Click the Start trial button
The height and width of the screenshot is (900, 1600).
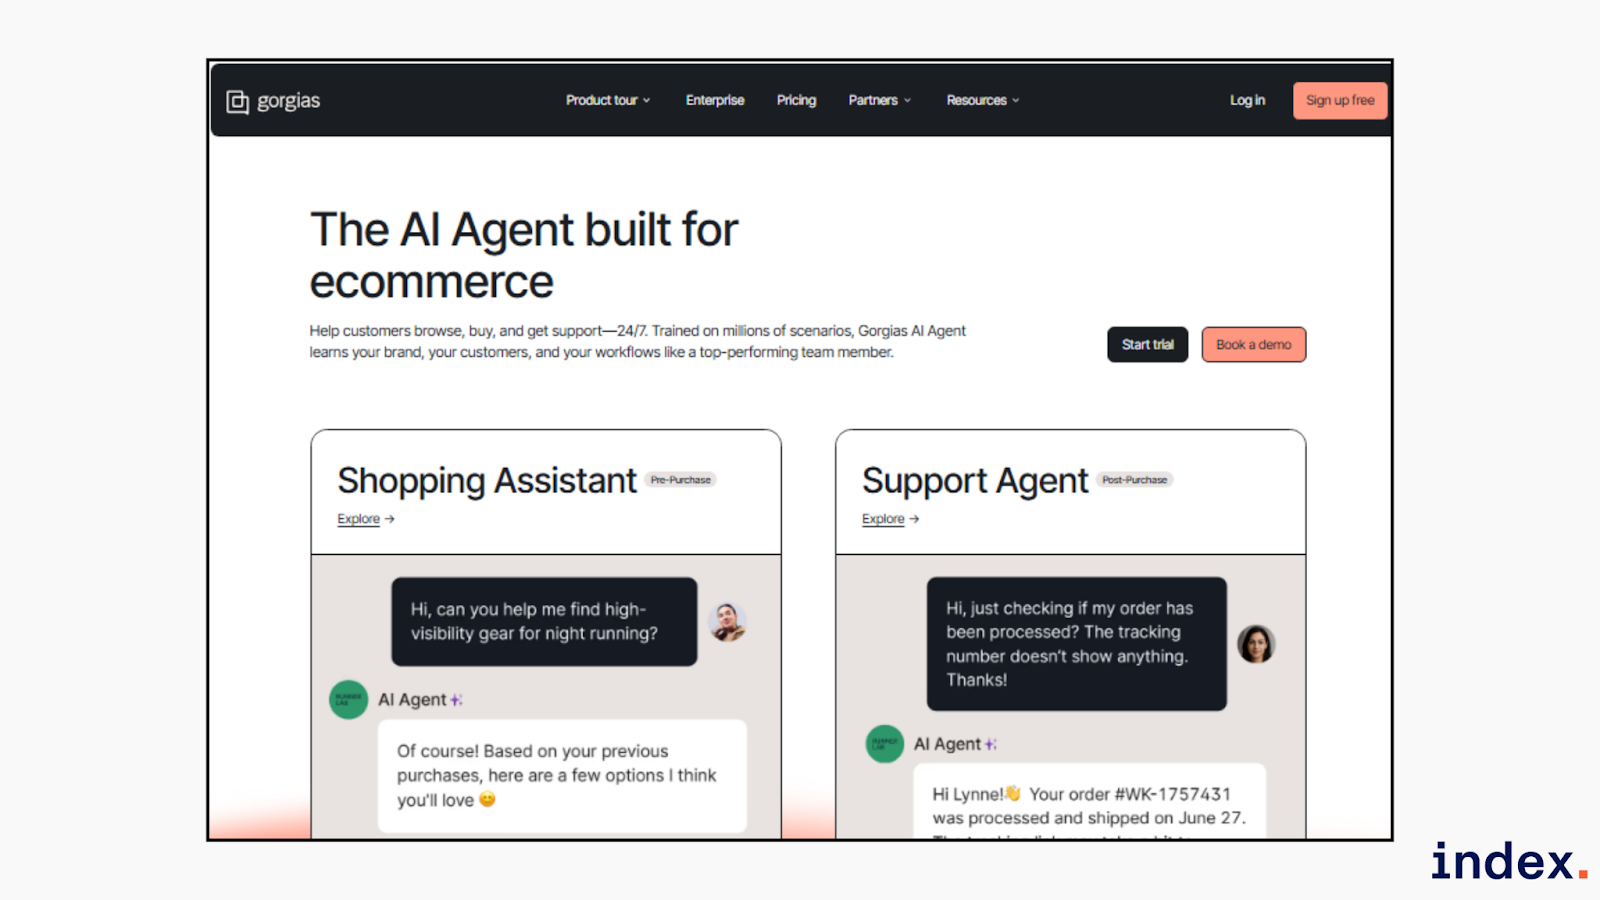coord(1147,344)
